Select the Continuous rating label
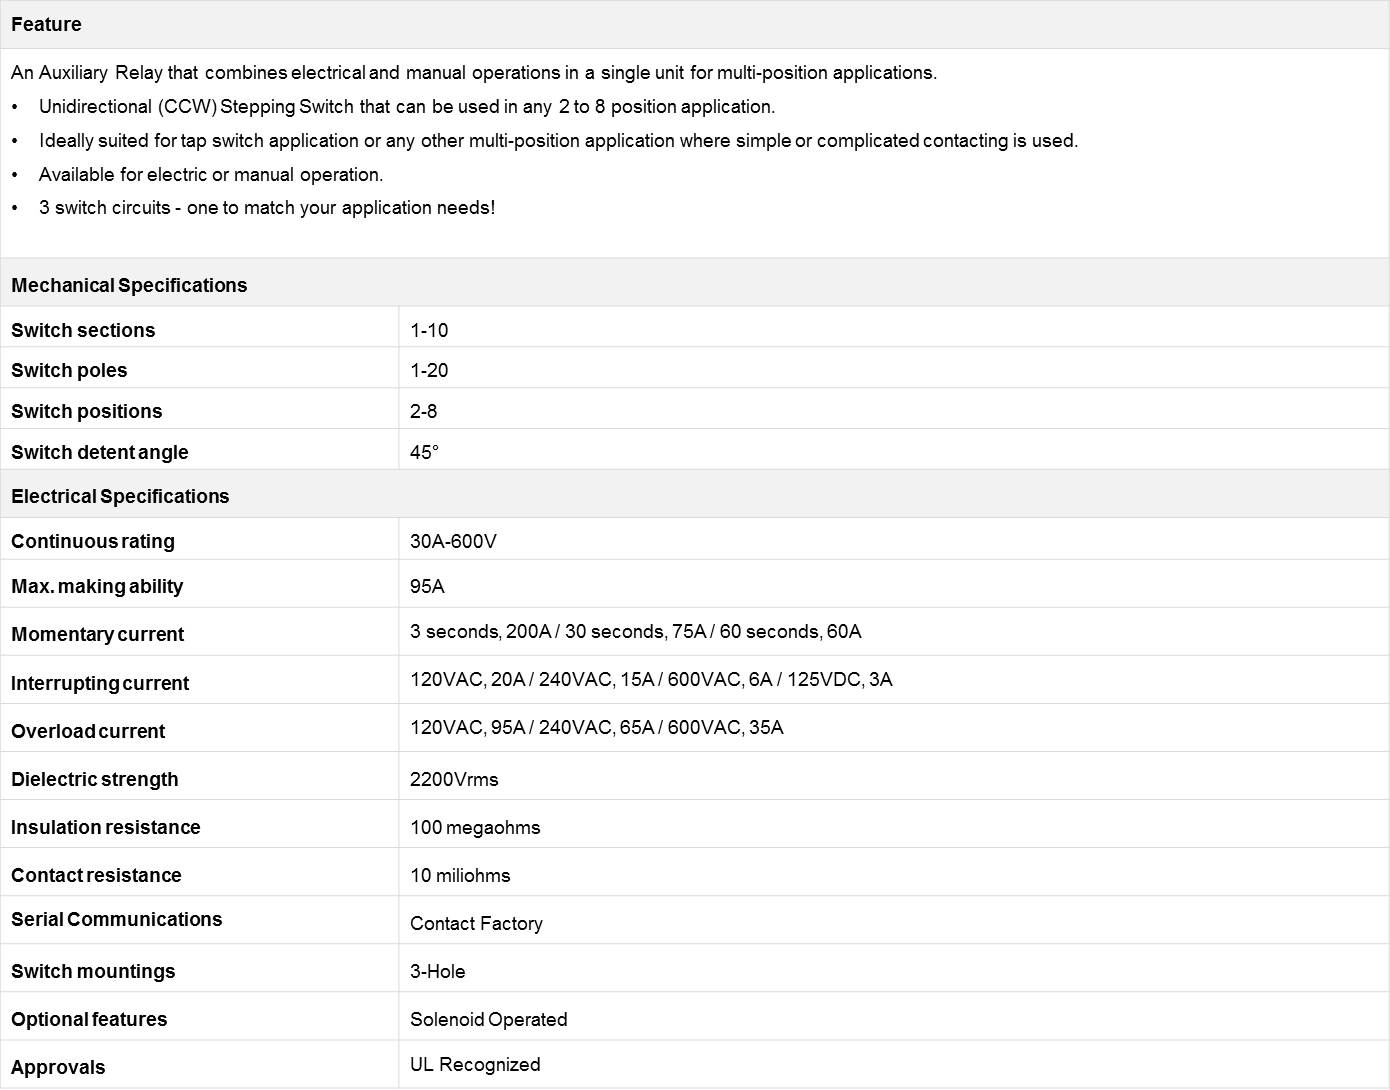The width and height of the screenshot is (1390, 1090). [93, 541]
